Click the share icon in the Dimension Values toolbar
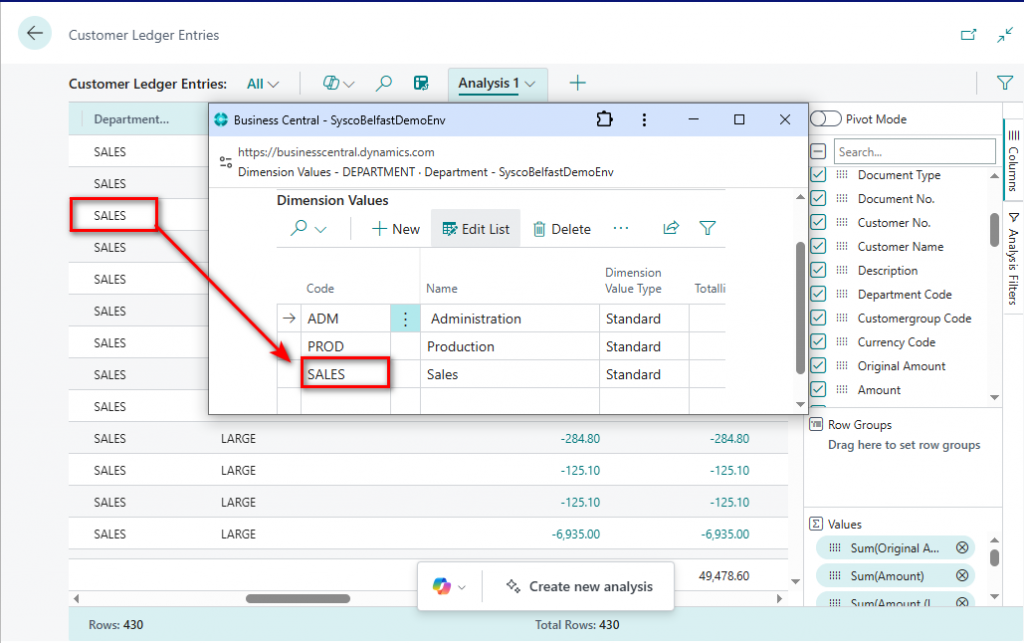 click(x=671, y=229)
